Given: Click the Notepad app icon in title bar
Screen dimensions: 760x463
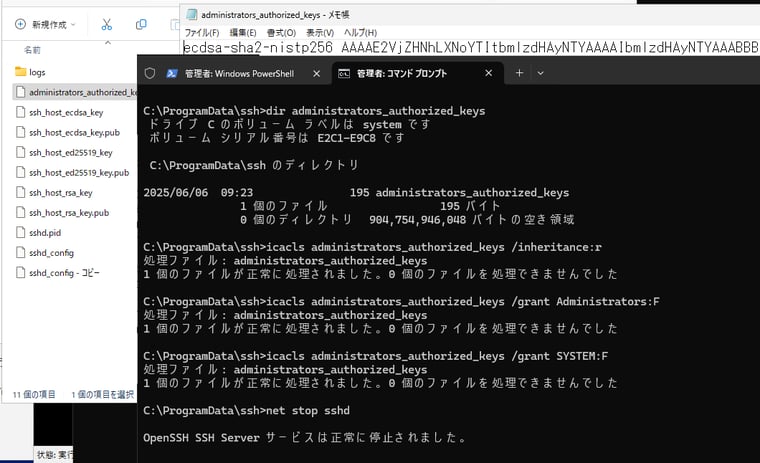Looking at the screenshot, I should pyautogui.click(x=191, y=15).
